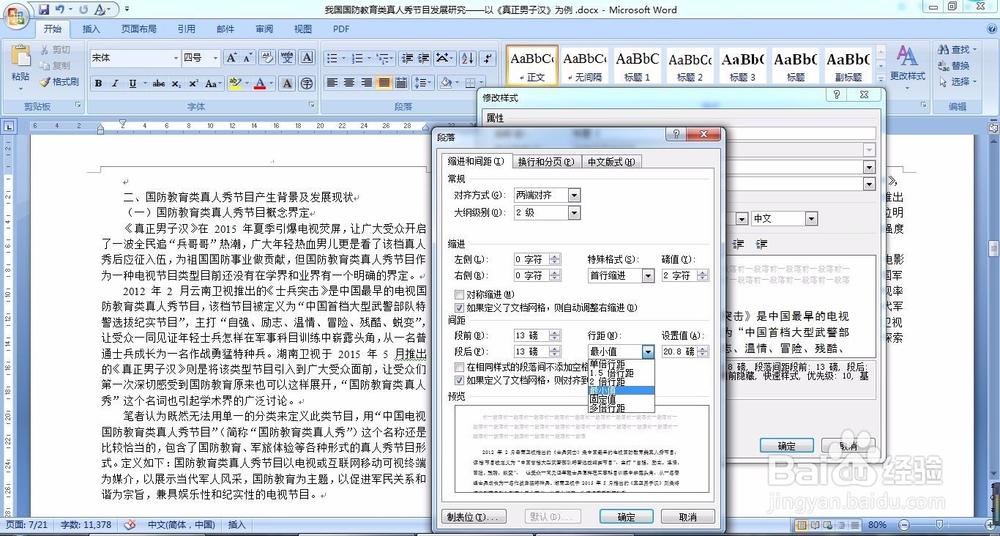Image resolution: width=1000 pixels, height=536 pixels.
Task: Click the Cut (剪切) scissors icon
Action: coord(45,50)
